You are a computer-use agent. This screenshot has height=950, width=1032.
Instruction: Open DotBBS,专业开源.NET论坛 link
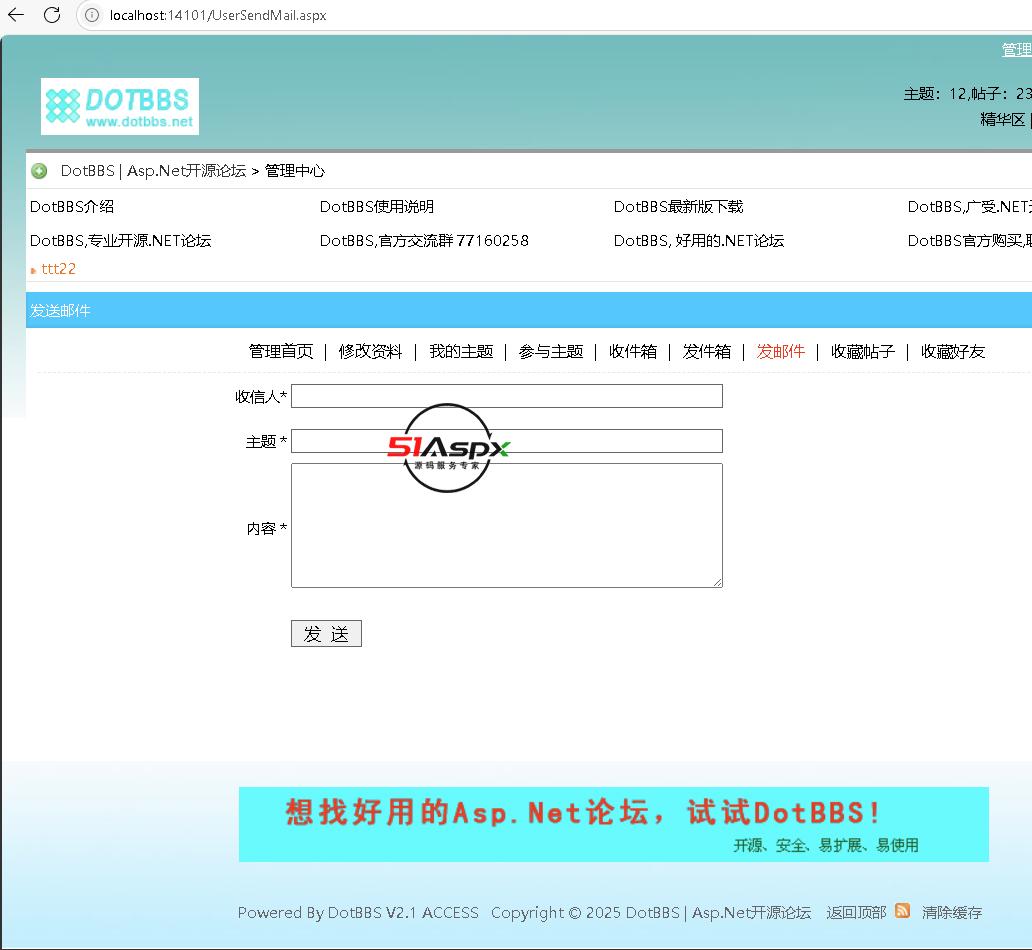coord(120,240)
